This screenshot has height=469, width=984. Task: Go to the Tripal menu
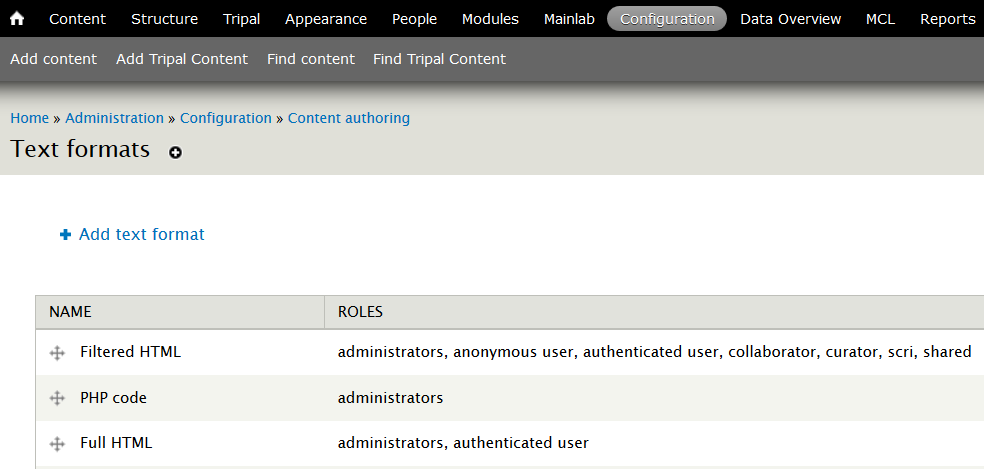pos(241,19)
